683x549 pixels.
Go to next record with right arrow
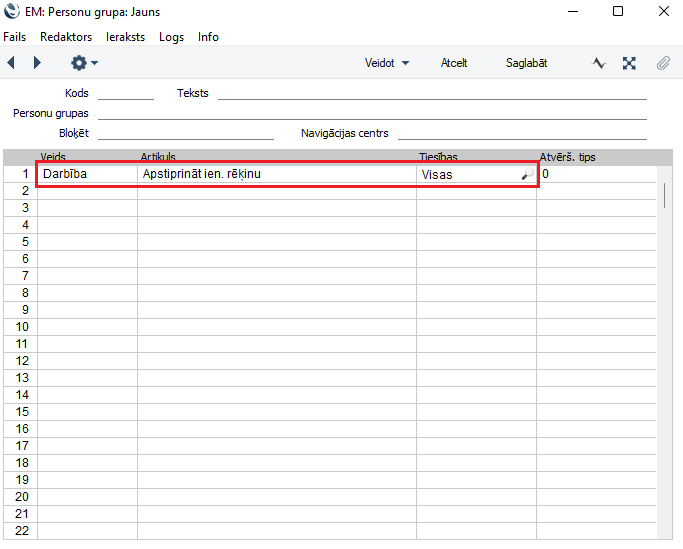click(x=37, y=63)
